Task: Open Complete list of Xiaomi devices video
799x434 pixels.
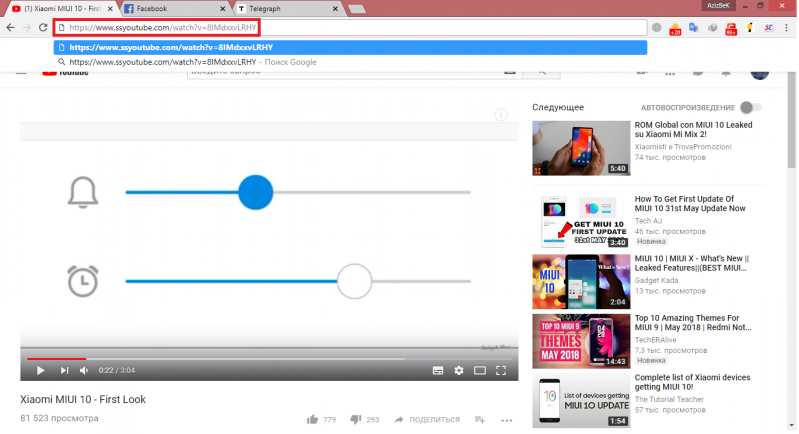Action: pyautogui.click(x=692, y=382)
